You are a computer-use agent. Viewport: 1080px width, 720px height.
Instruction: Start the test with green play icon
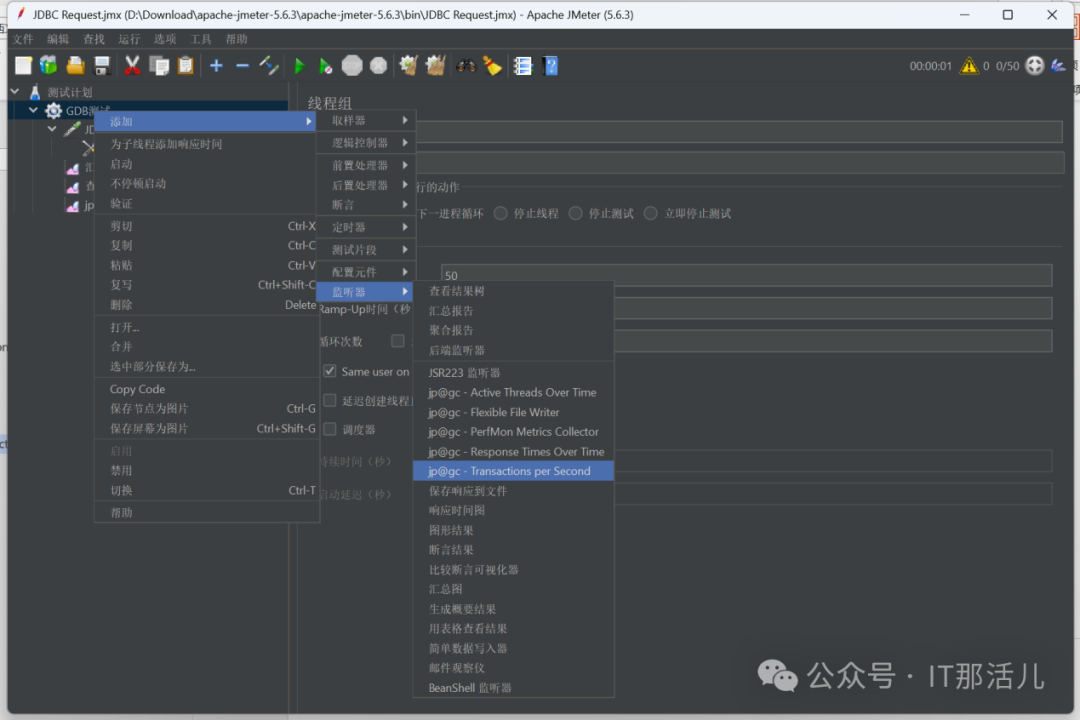[300, 65]
